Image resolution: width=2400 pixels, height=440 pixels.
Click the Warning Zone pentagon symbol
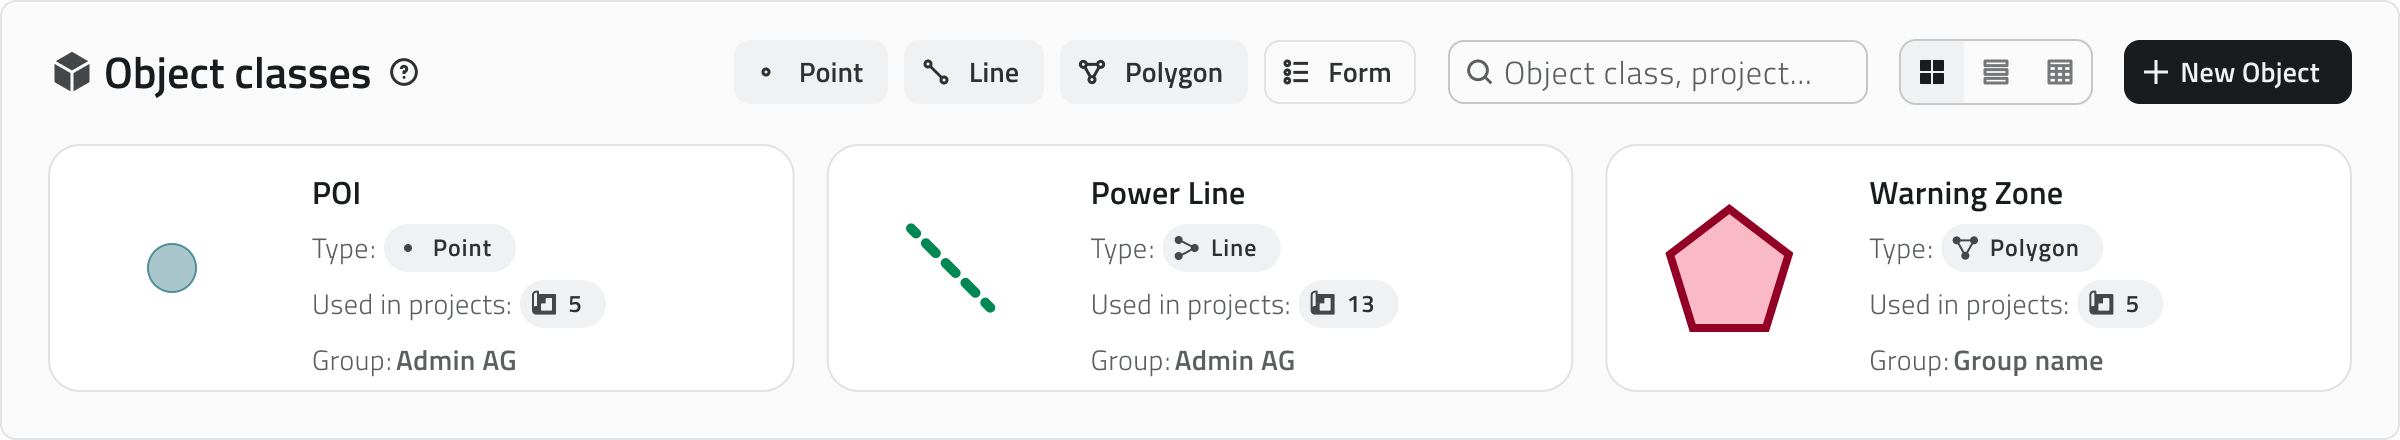(x=1729, y=270)
